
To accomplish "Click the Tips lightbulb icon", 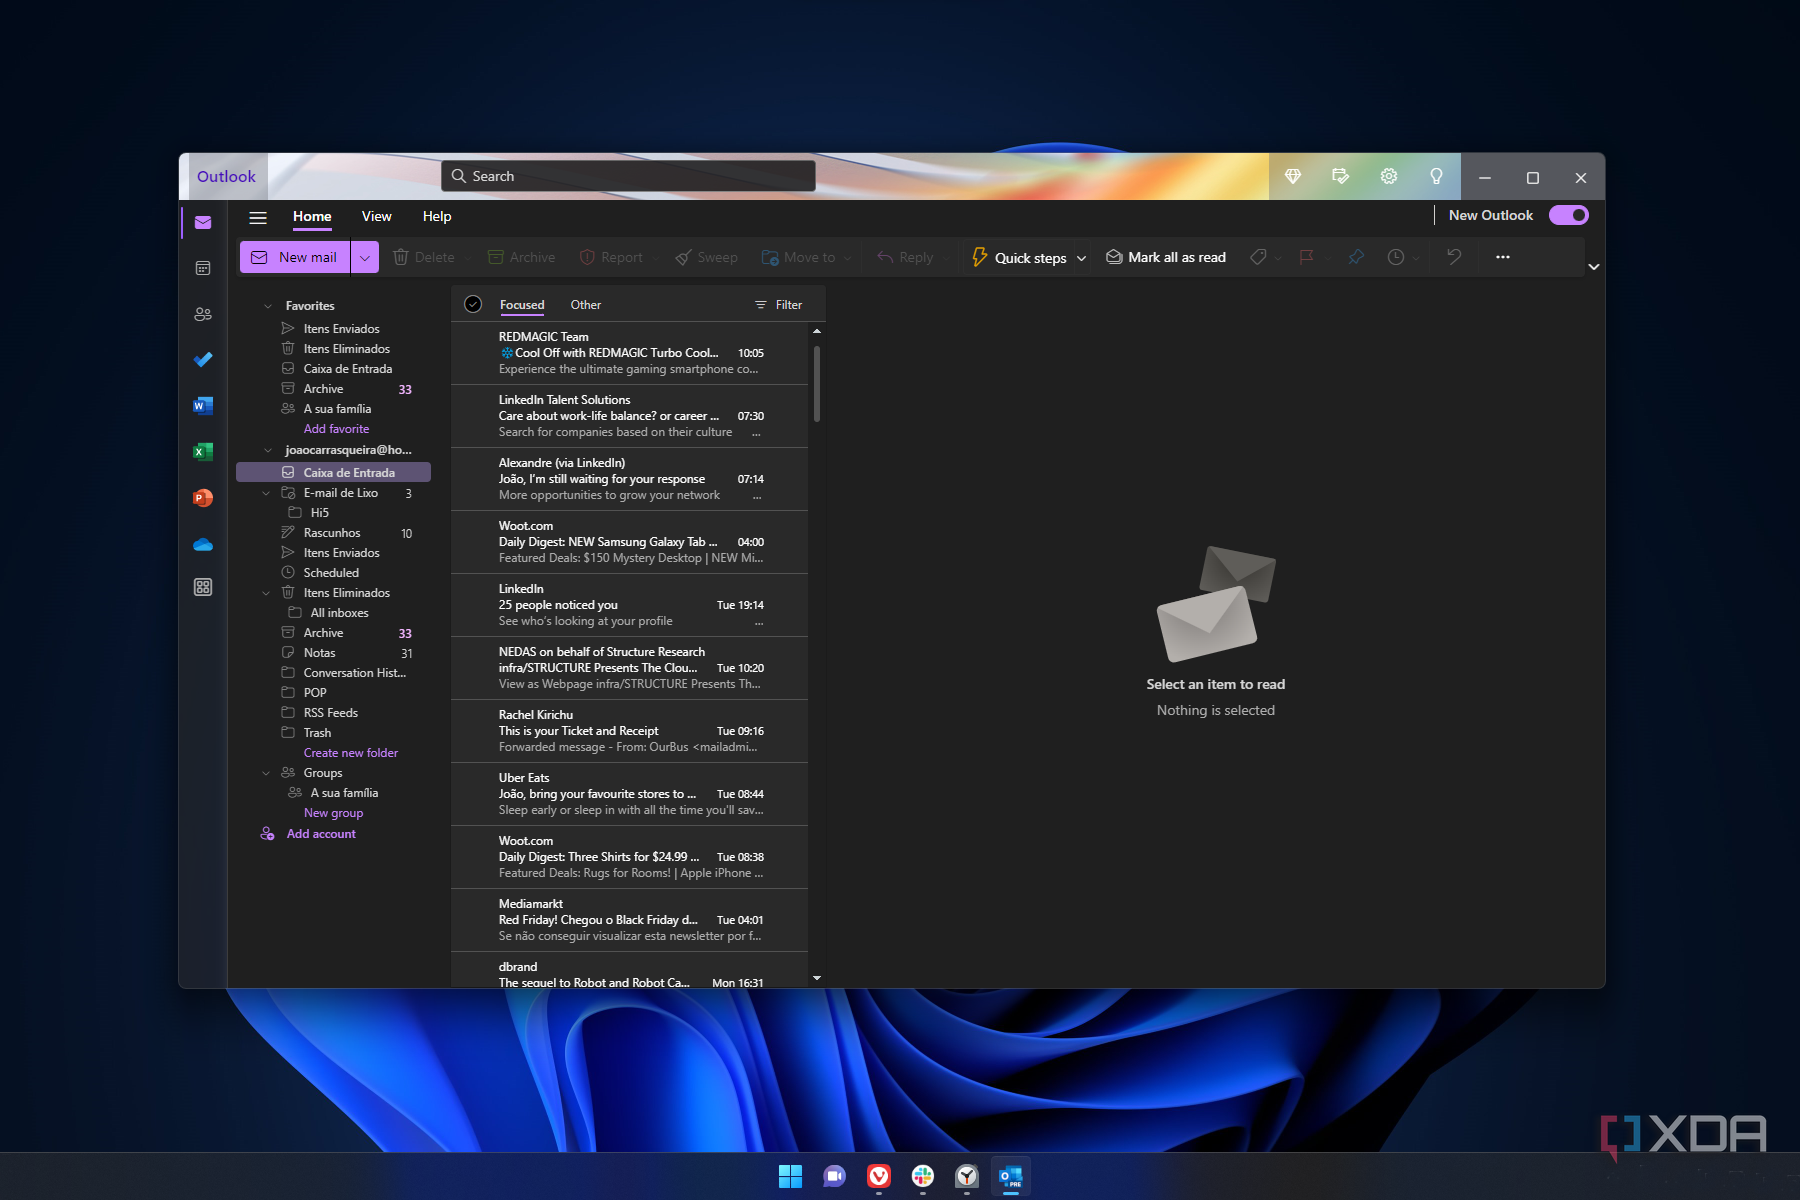I will point(1438,176).
